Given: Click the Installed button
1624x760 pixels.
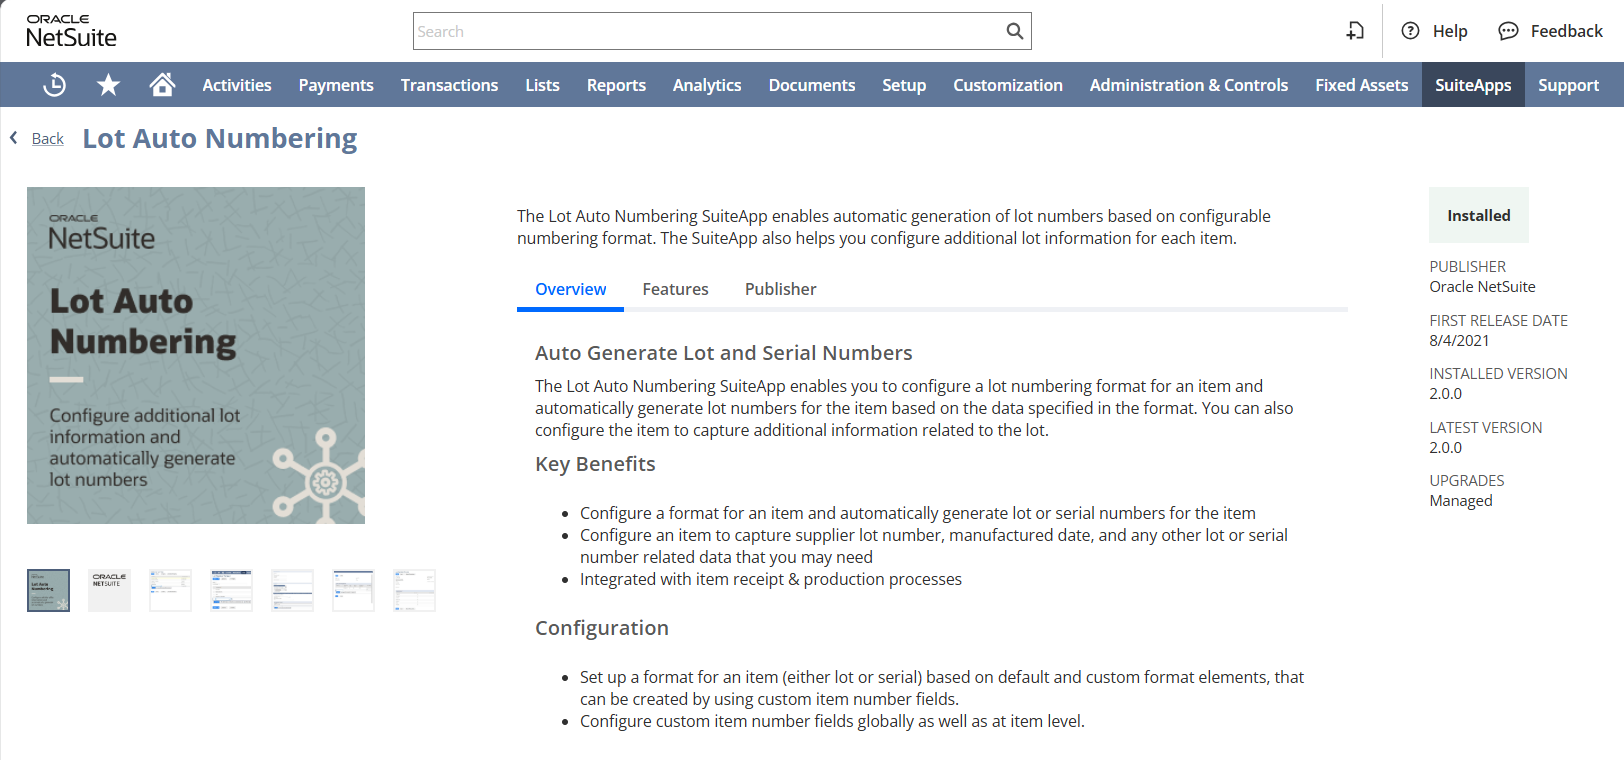Looking at the screenshot, I should pyautogui.click(x=1478, y=215).
